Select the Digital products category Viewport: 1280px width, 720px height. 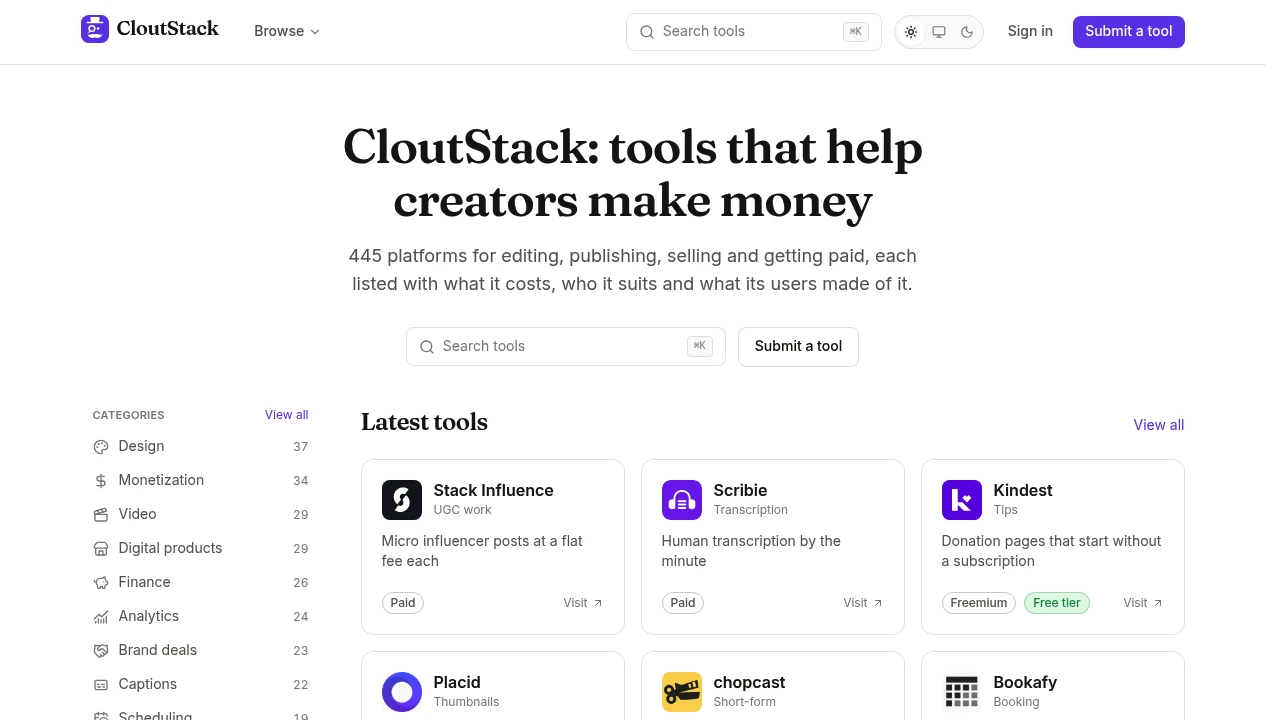(x=200, y=548)
